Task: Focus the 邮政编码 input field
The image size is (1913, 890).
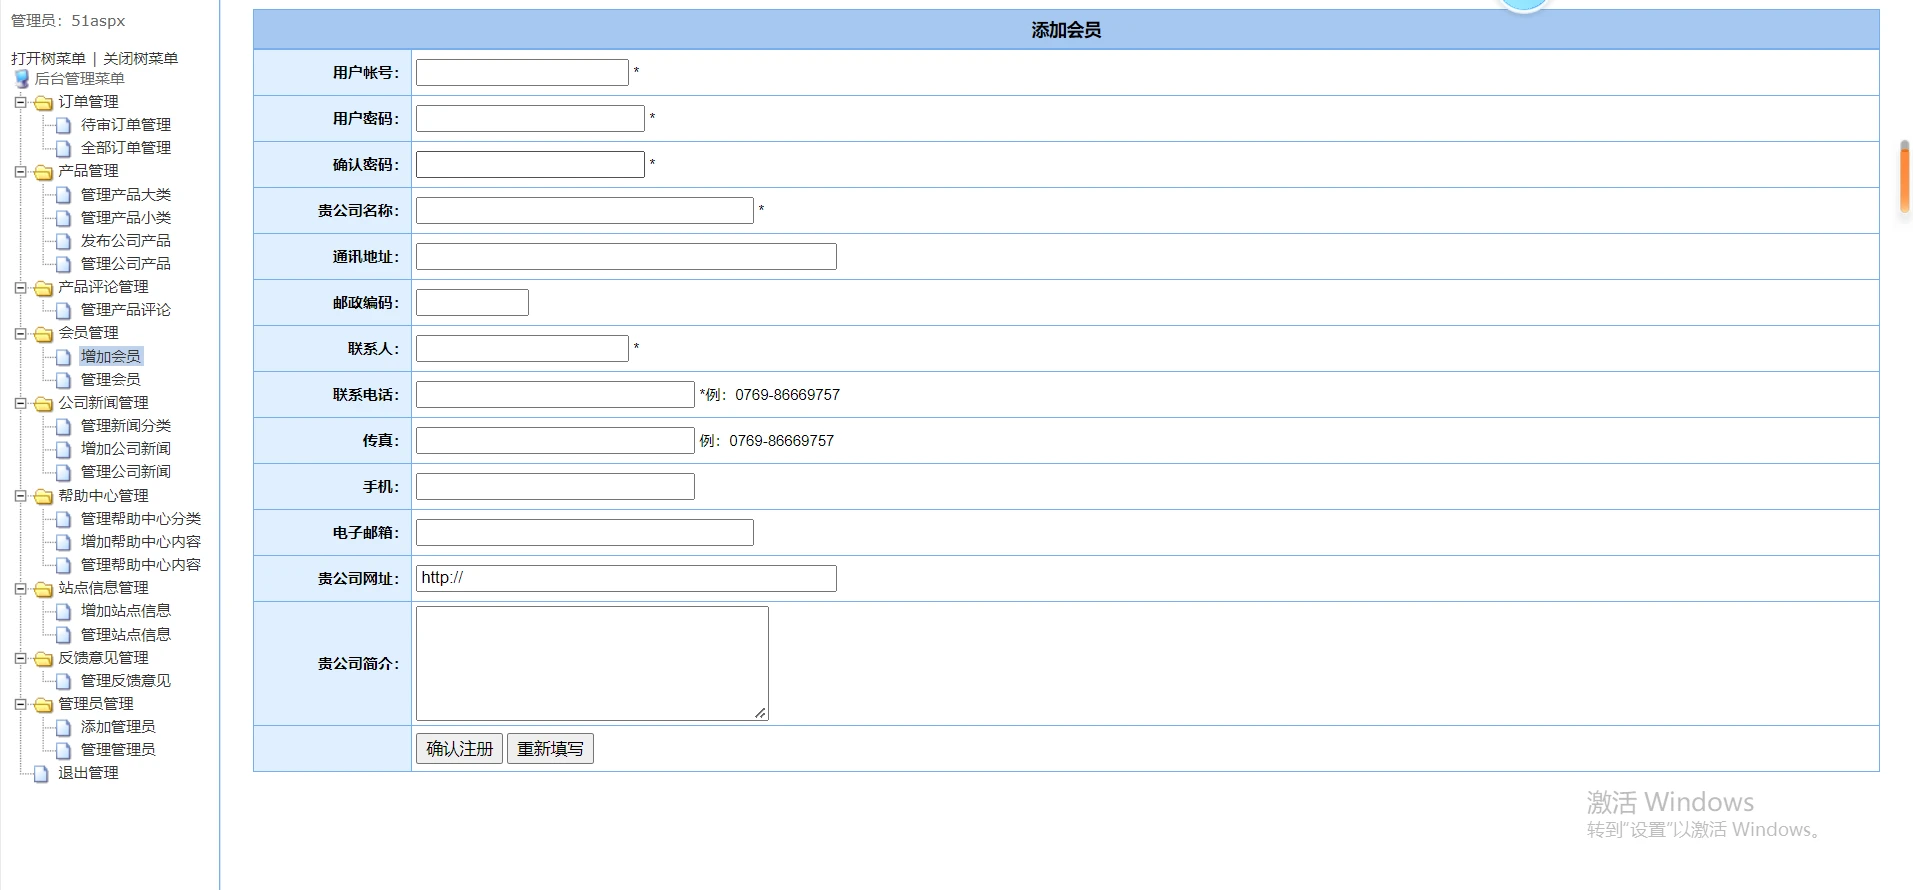Action: 472,303
